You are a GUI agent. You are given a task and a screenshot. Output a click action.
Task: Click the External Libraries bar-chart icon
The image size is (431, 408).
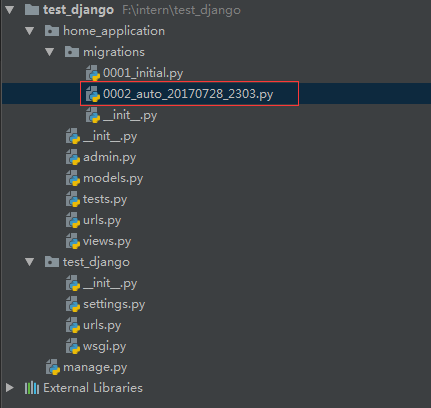(x=32, y=388)
